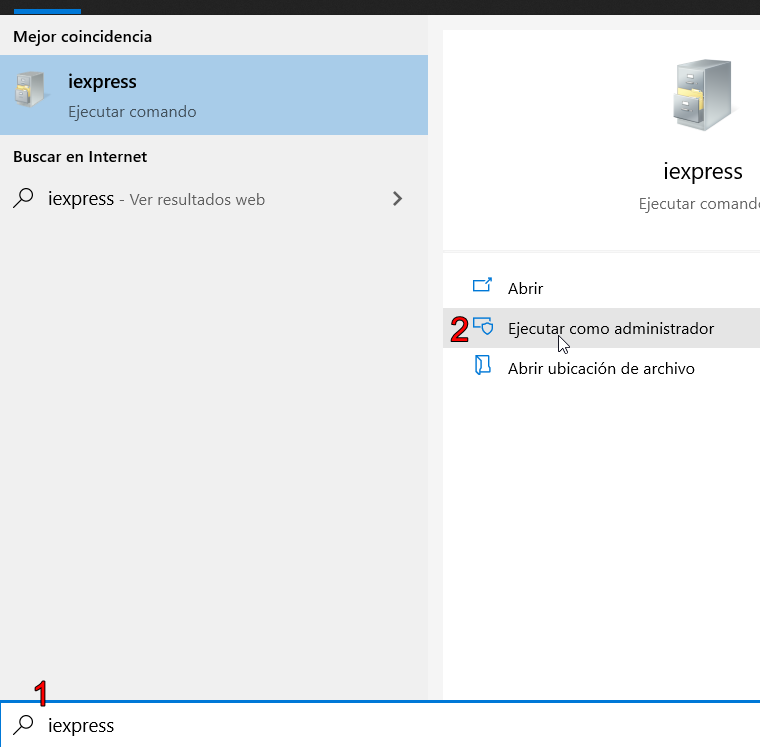Click the iexpress title in preview pane

pos(703,172)
